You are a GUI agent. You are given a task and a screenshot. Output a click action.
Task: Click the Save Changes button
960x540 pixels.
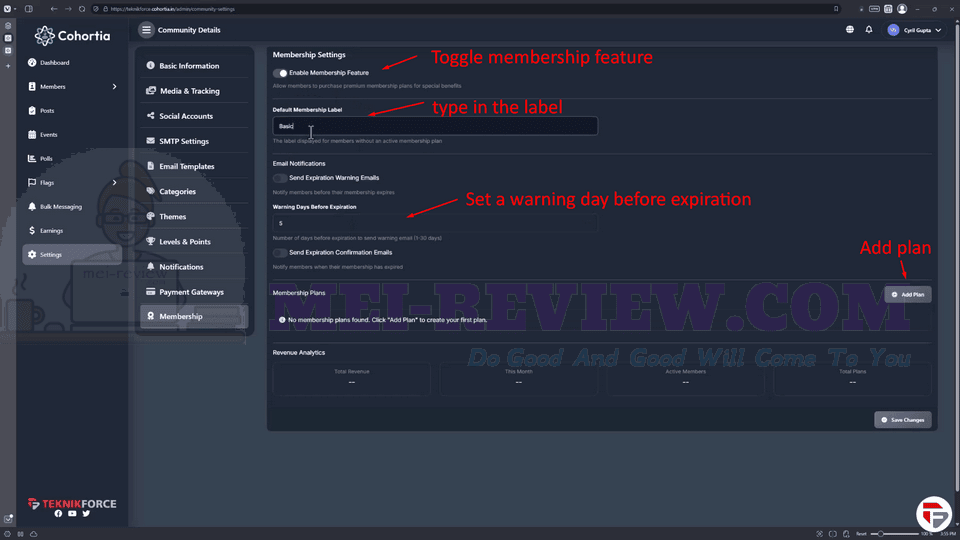click(903, 420)
